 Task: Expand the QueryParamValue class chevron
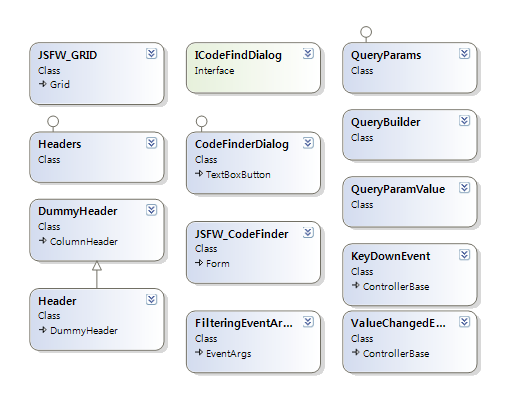[465, 188]
